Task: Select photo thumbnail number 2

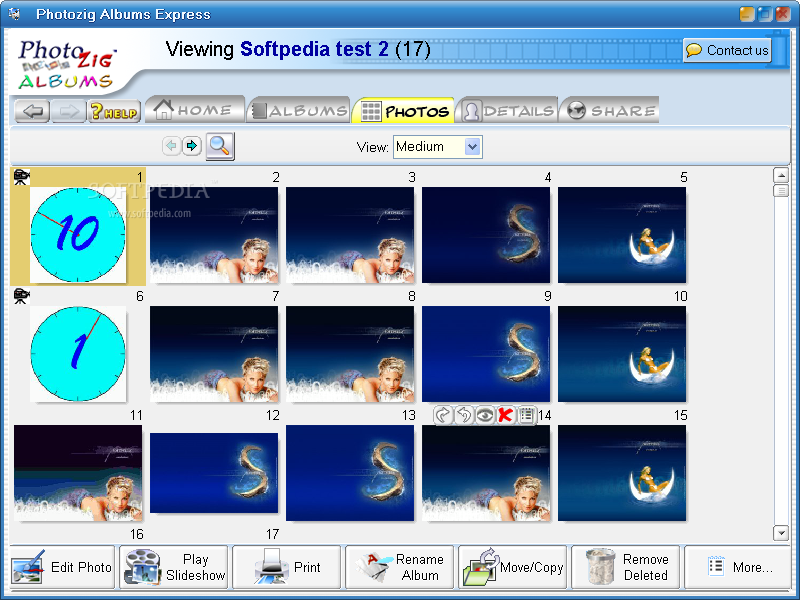Action: coord(214,235)
